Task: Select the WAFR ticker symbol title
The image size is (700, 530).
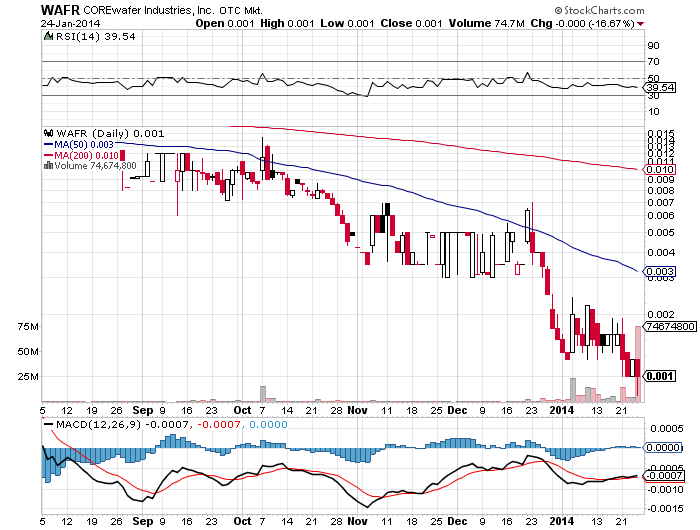Action: [60, 10]
